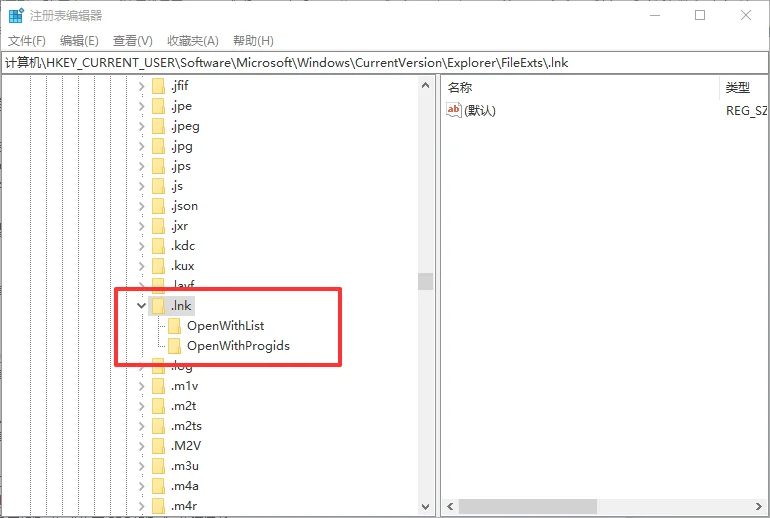Click the OpenWithProgids folder icon
The image size is (770, 518).
click(174, 346)
